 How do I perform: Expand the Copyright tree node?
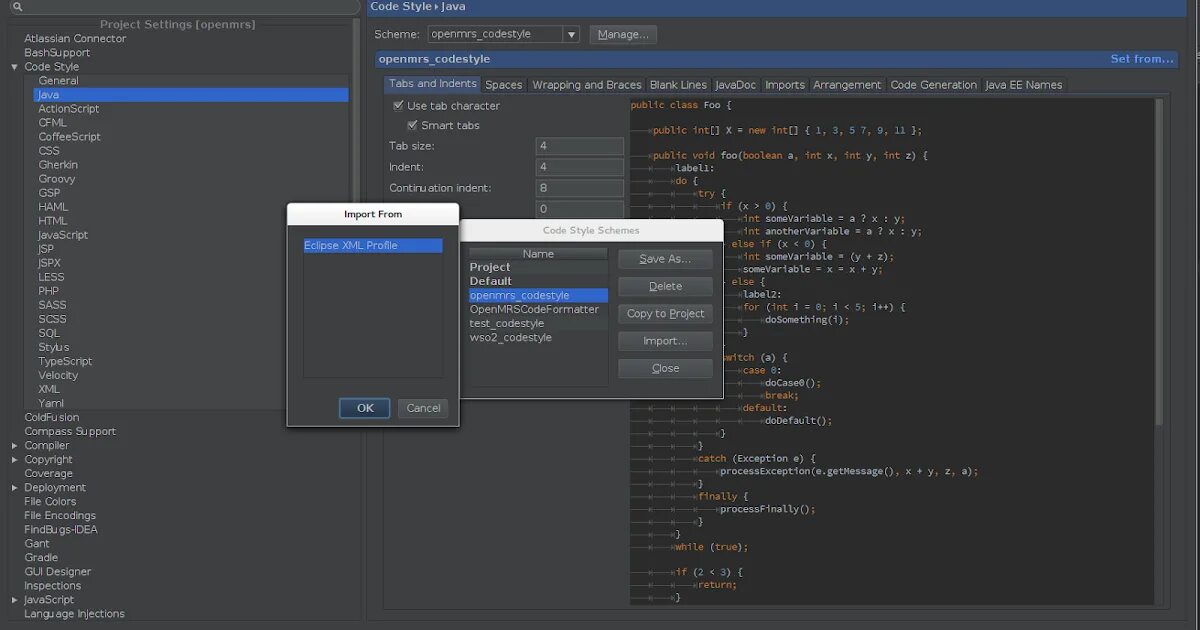coord(15,460)
